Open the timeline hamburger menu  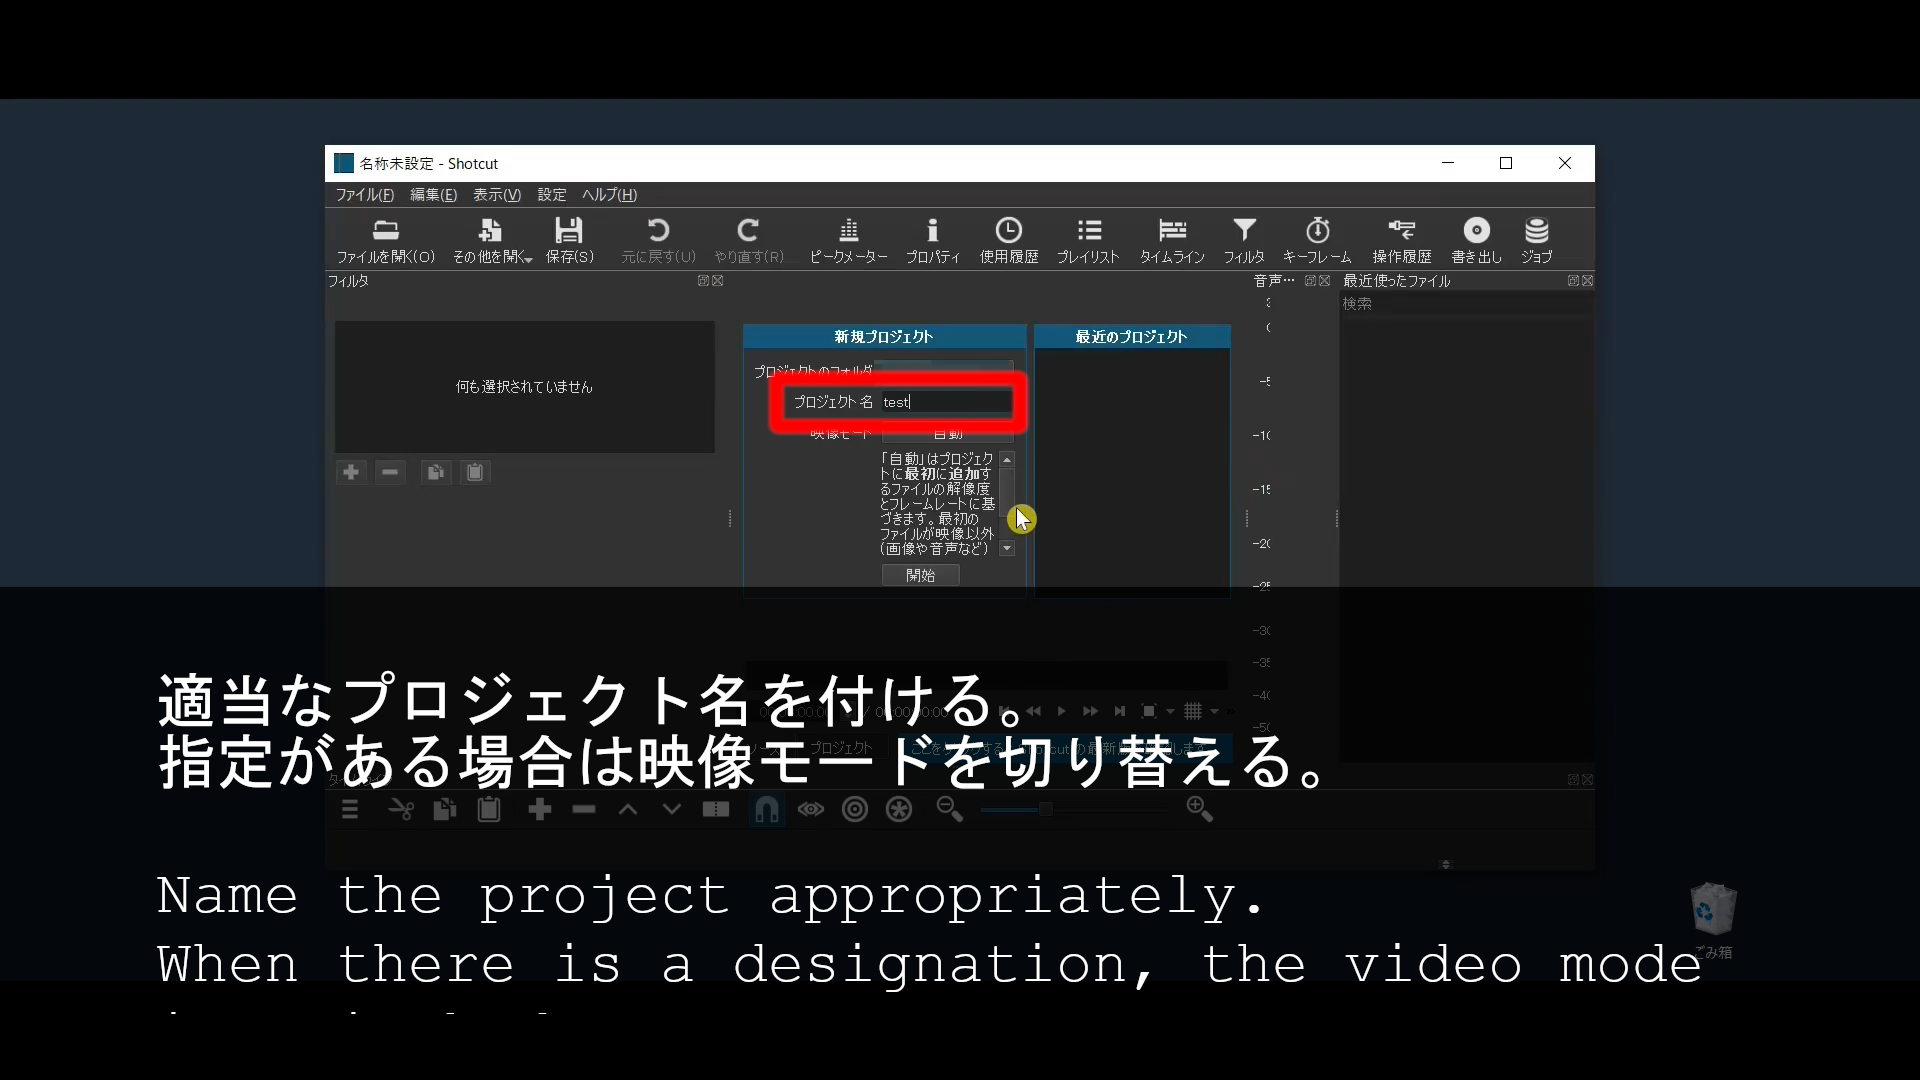350,809
